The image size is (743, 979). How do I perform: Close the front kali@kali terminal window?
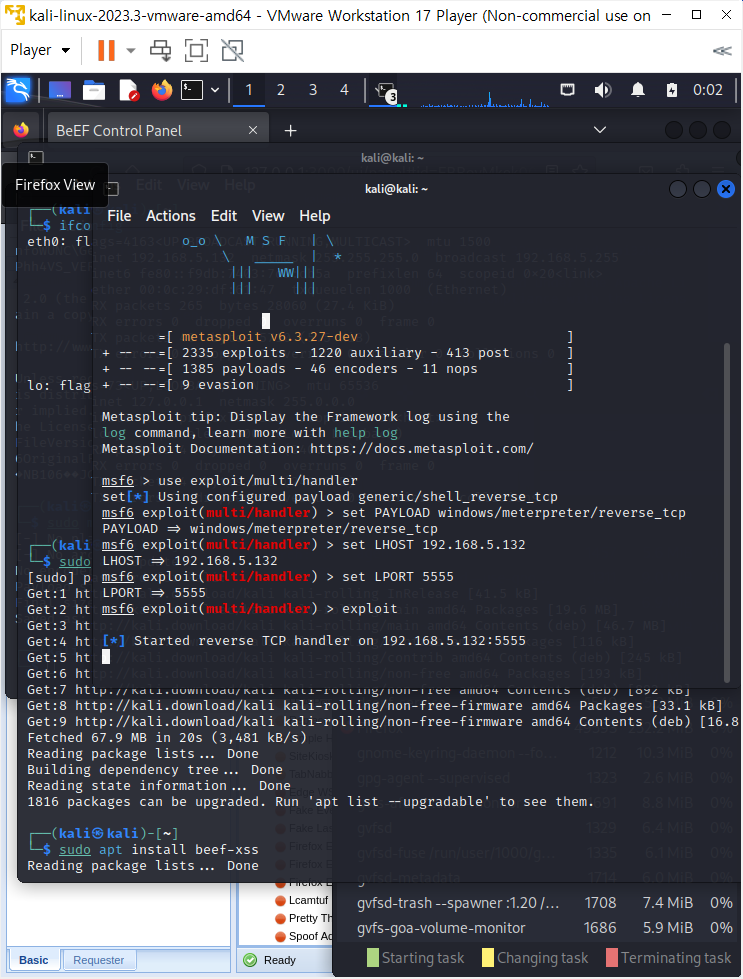tap(726, 189)
